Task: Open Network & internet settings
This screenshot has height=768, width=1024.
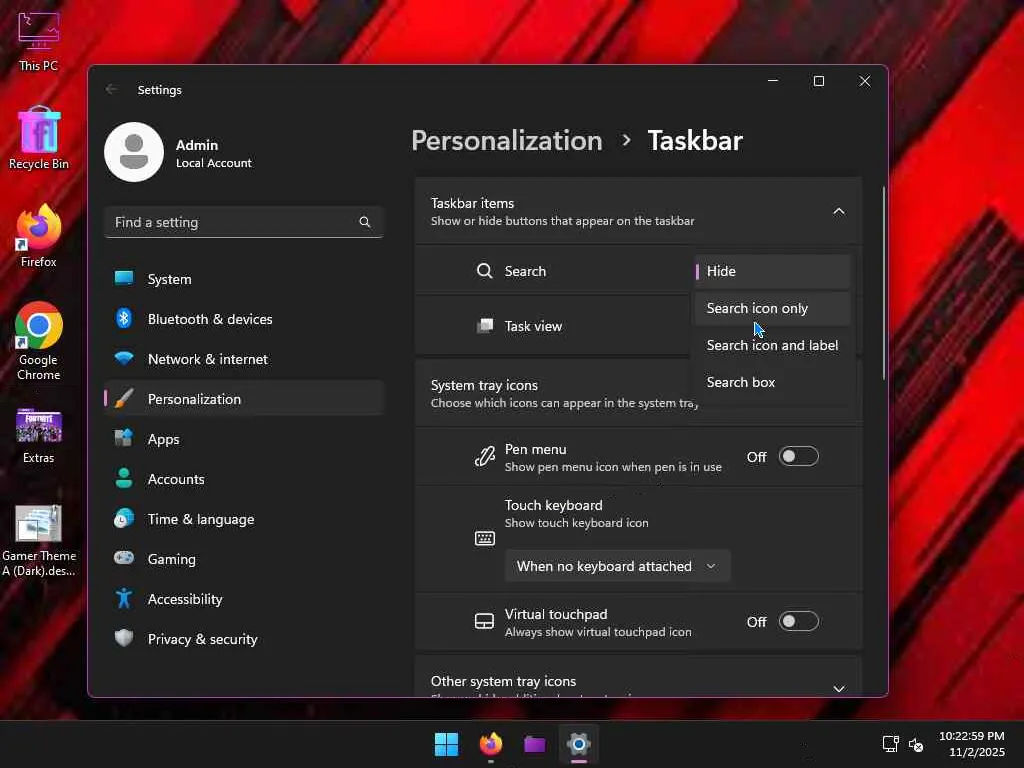Action: 243,359
